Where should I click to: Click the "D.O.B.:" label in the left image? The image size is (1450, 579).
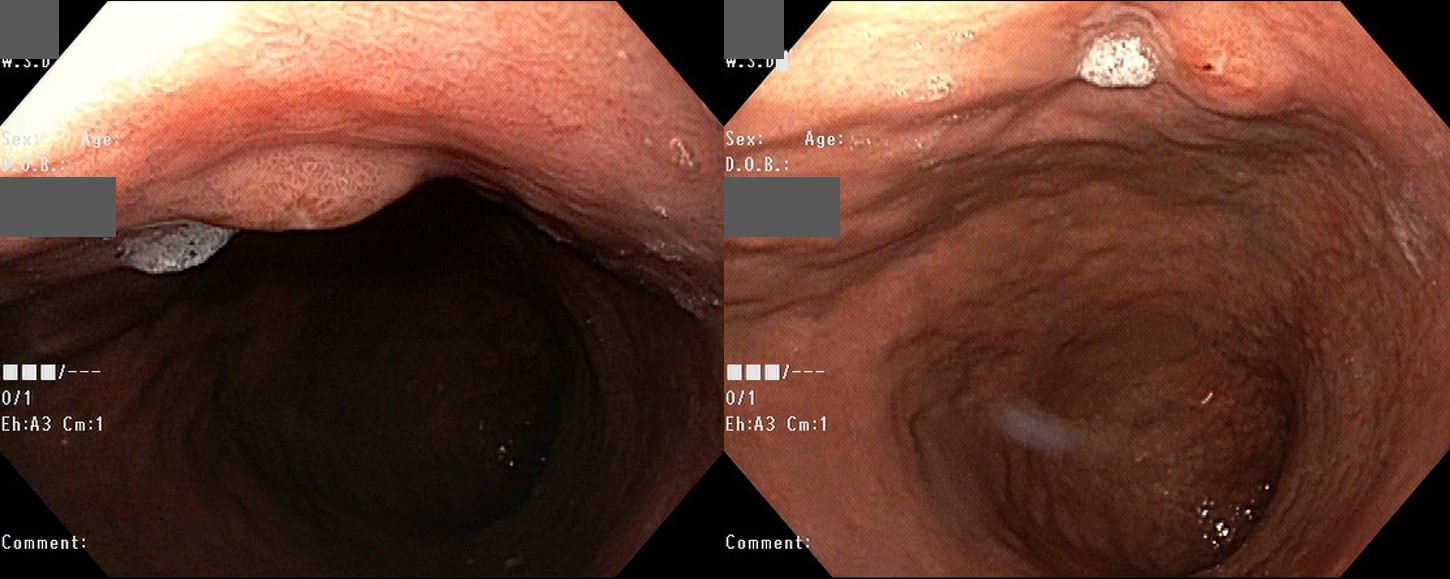point(34,164)
